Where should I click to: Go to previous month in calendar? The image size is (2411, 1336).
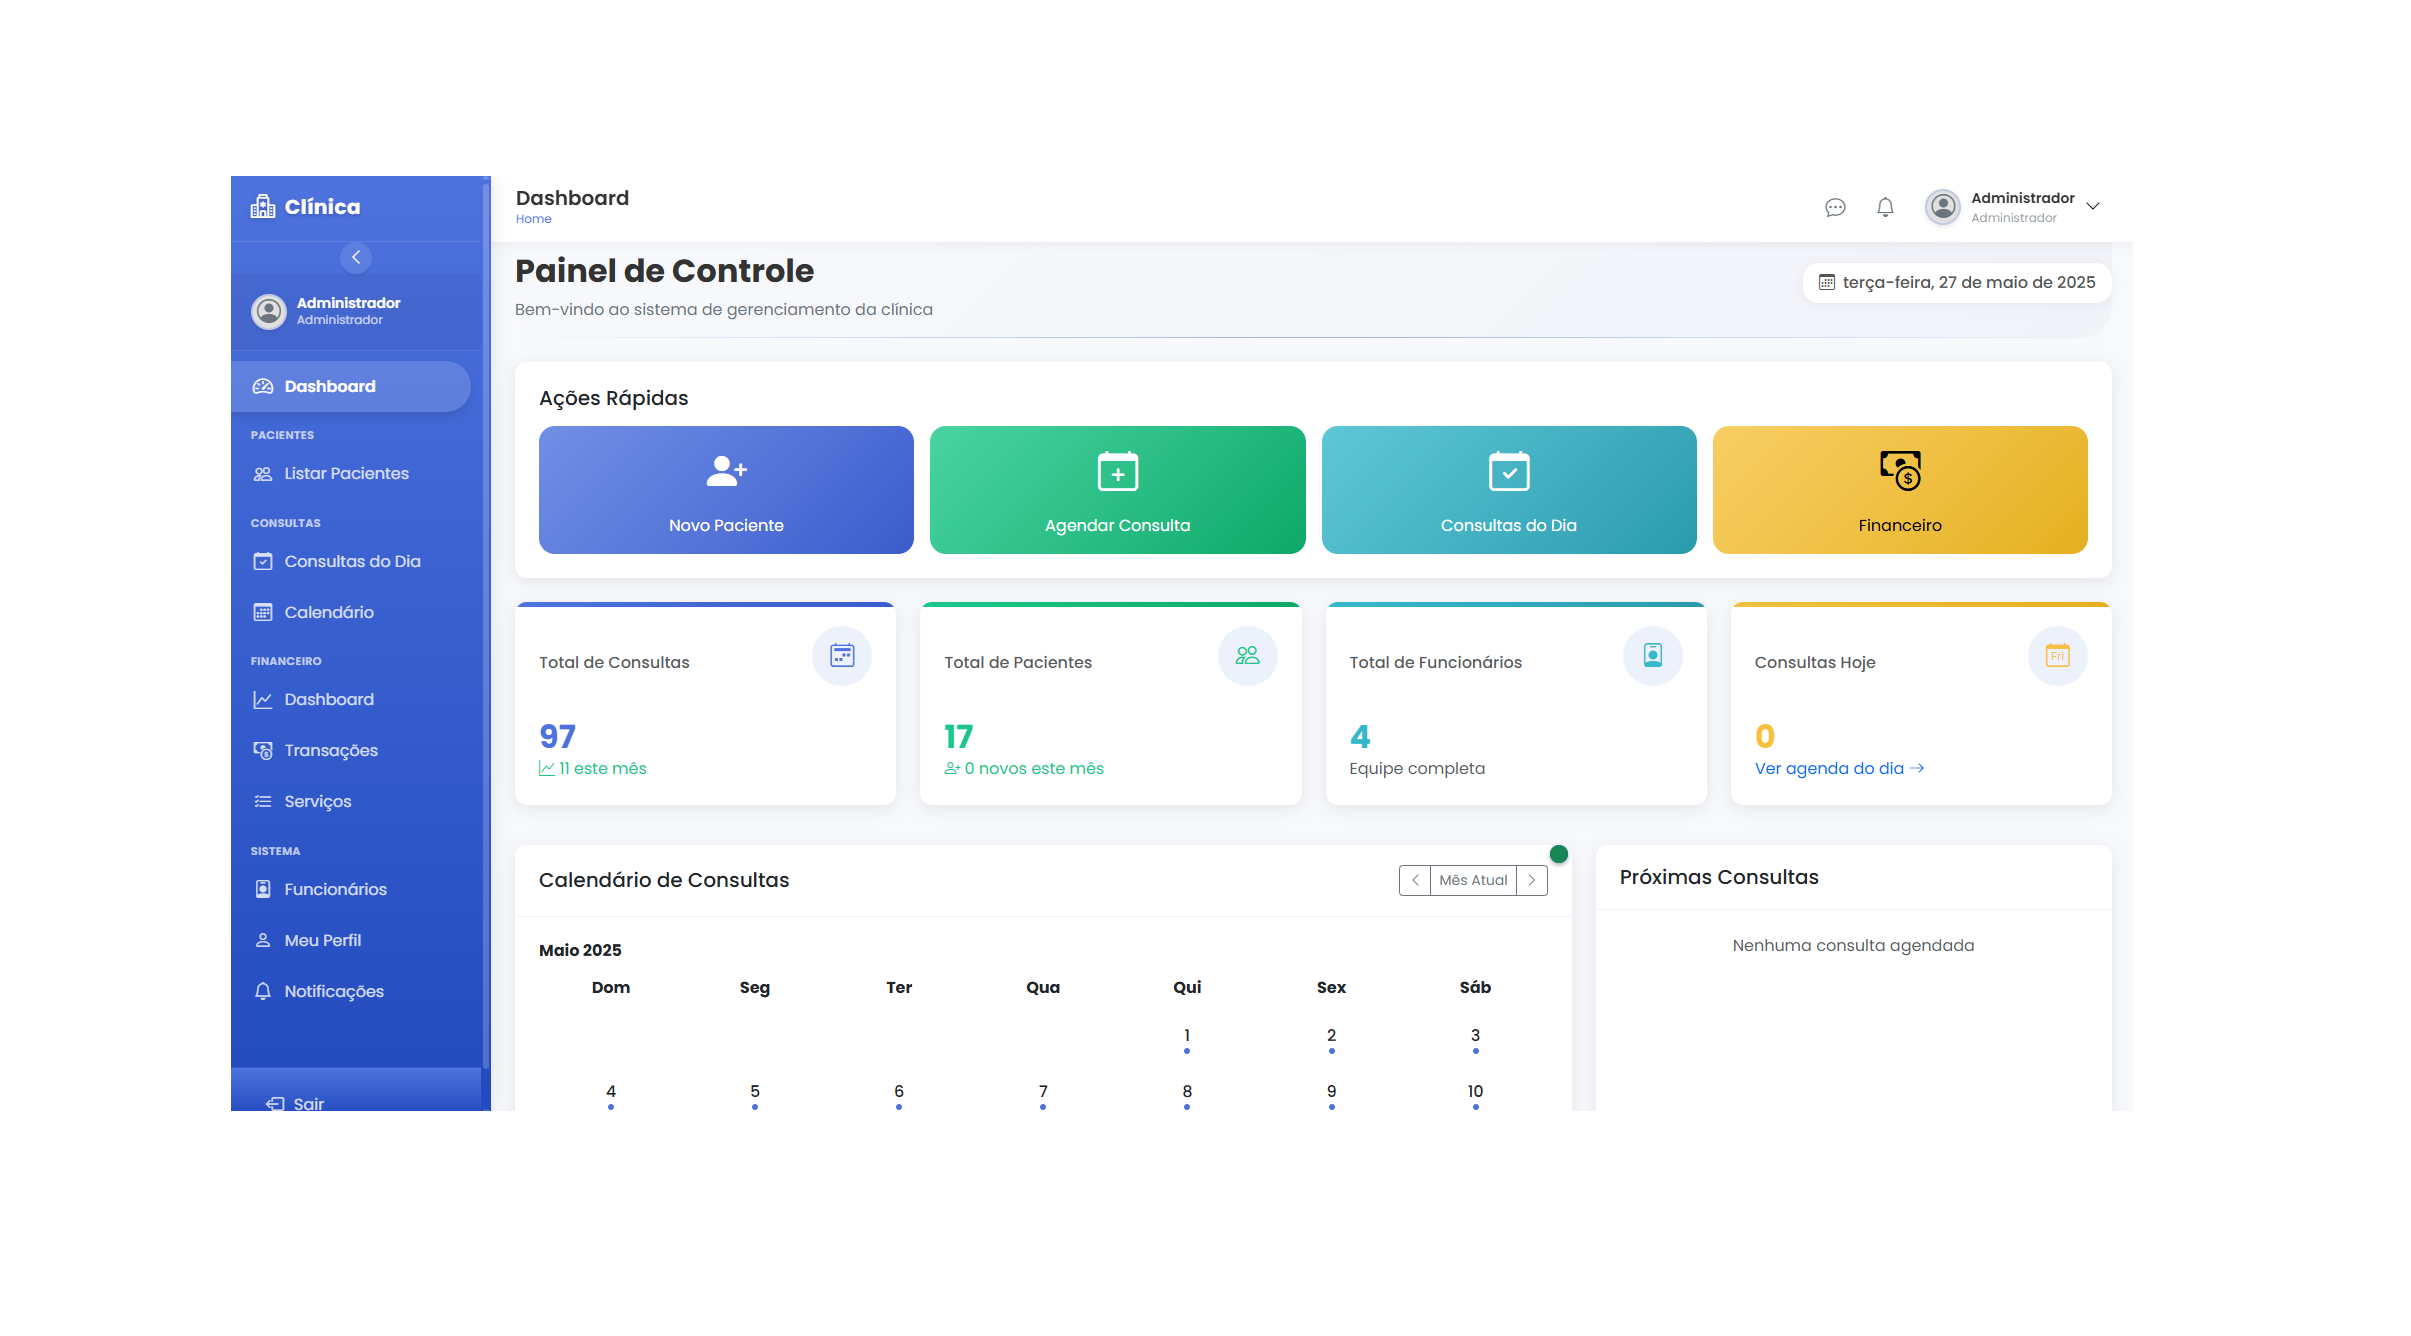pos(1415,880)
